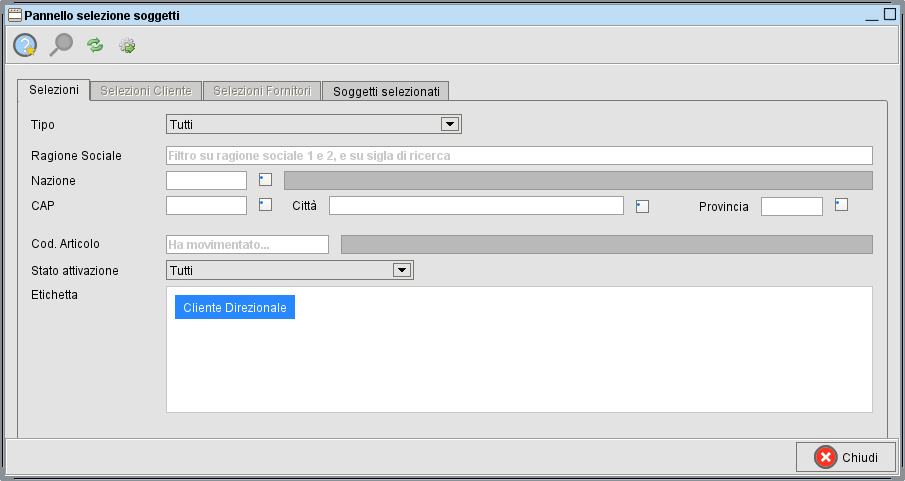The width and height of the screenshot is (905, 481).
Task: Focus the Ragione Sociale filter field
Action: pyautogui.click(x=519, y=156)
